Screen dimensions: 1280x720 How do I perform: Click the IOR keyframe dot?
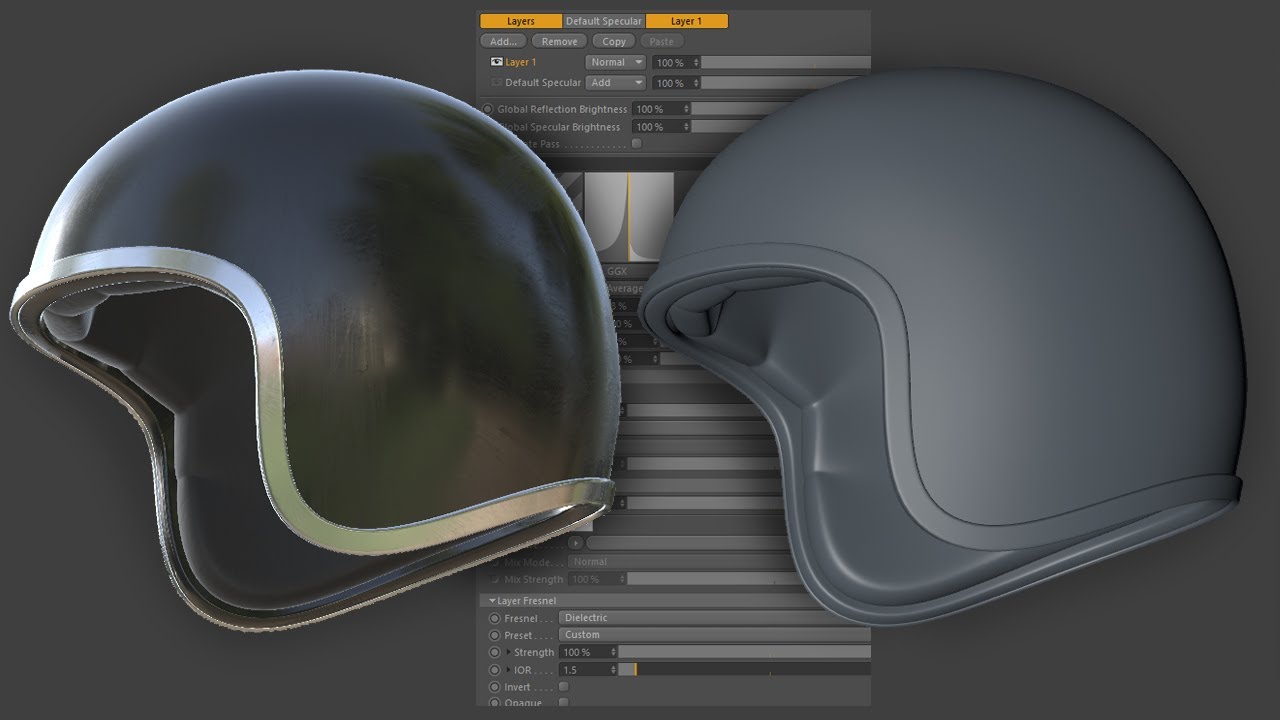pyautogui.click(x=494, y=669)
